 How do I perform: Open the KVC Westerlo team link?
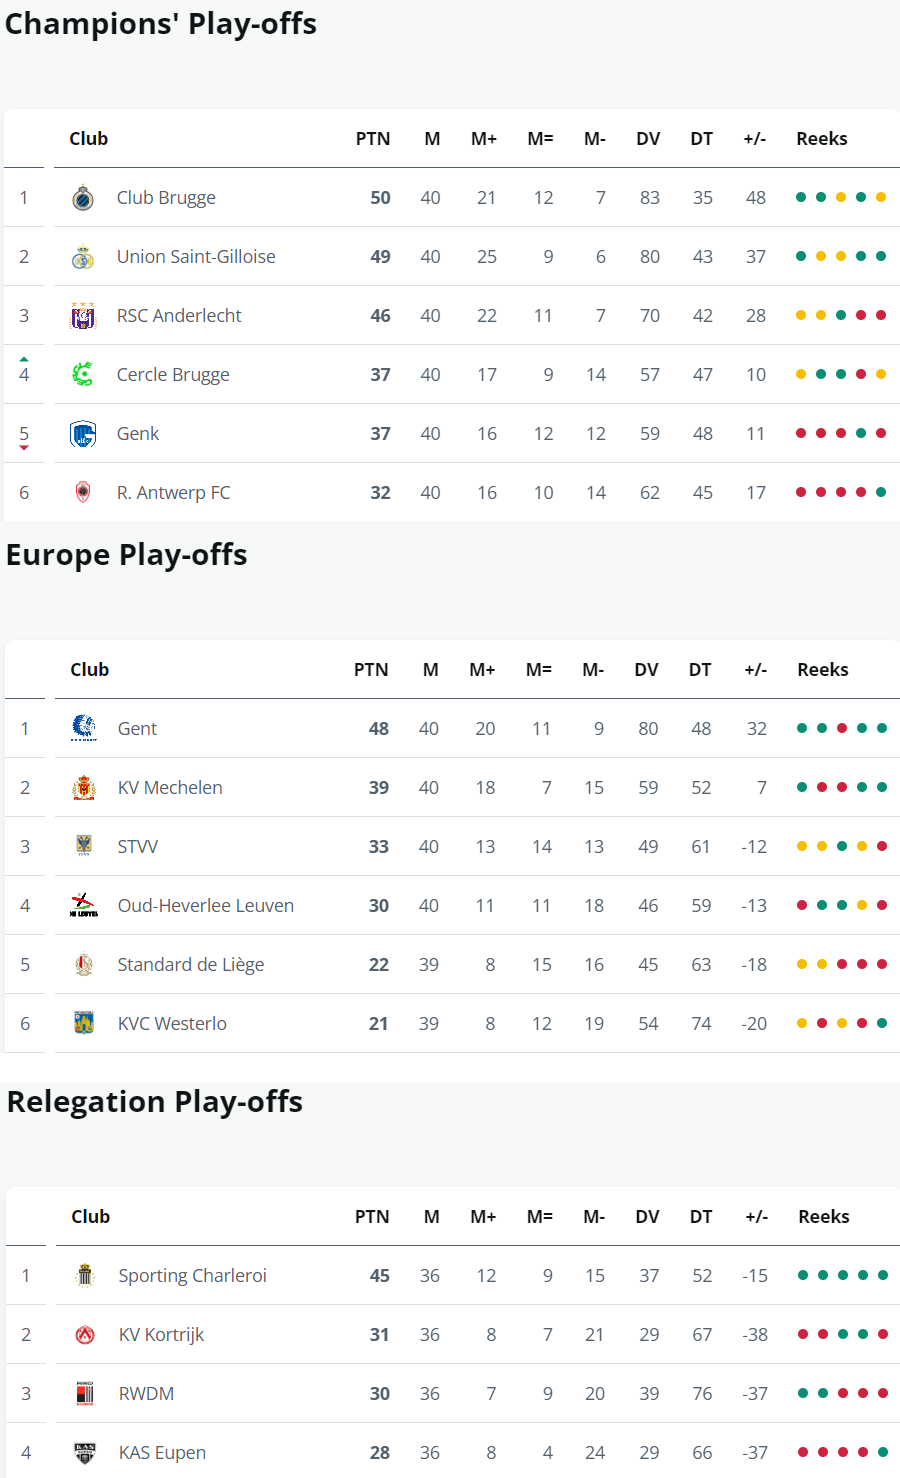pos(172,1024)
